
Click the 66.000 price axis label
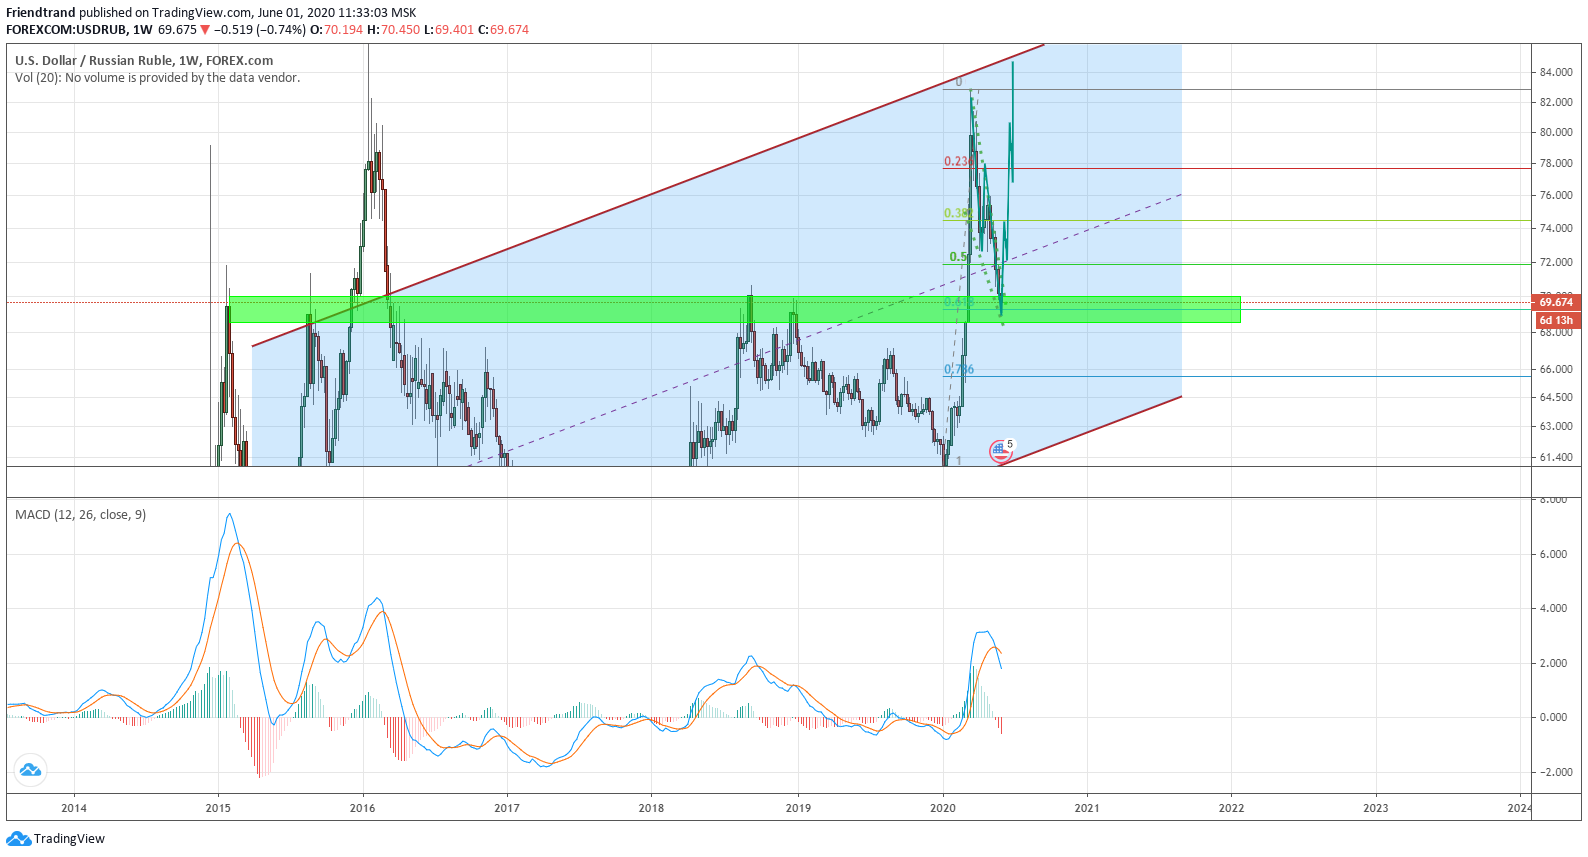[x=1556, y=369]
